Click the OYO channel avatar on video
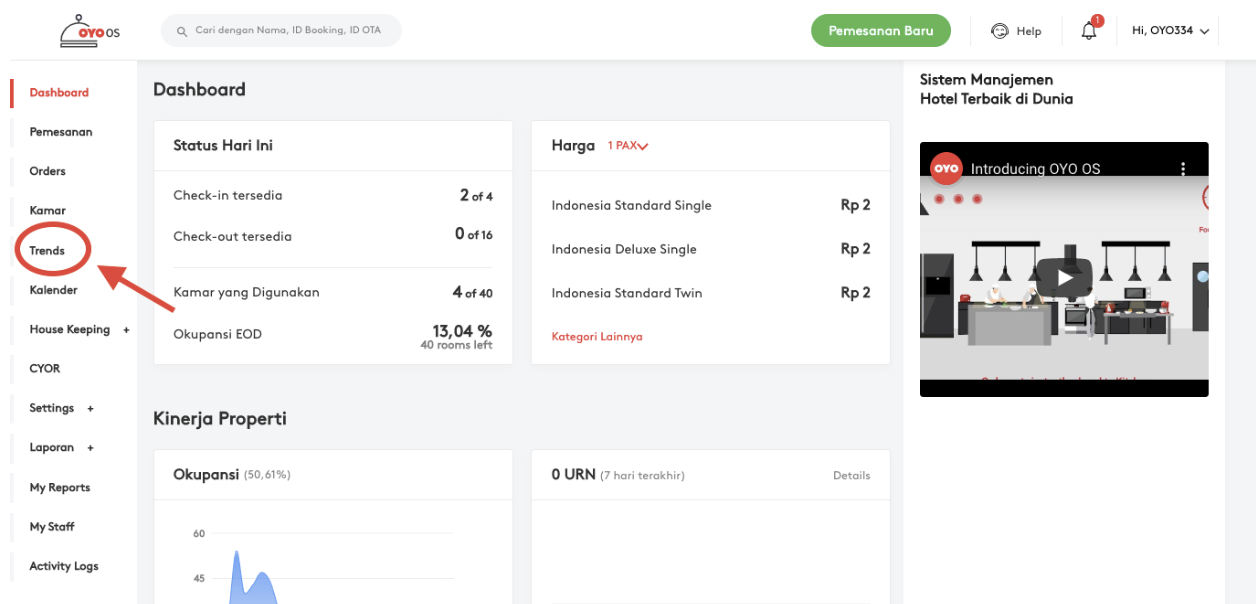This screenshot has height=604, width=1256. [x=946, y=169]
